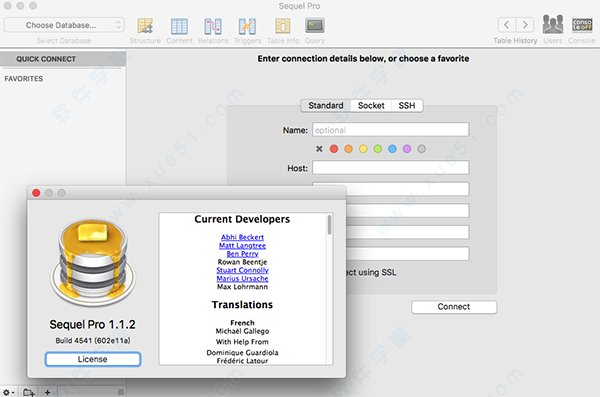Open the Relations view icon
The image size is (600, 397).
tap(213, 26)
